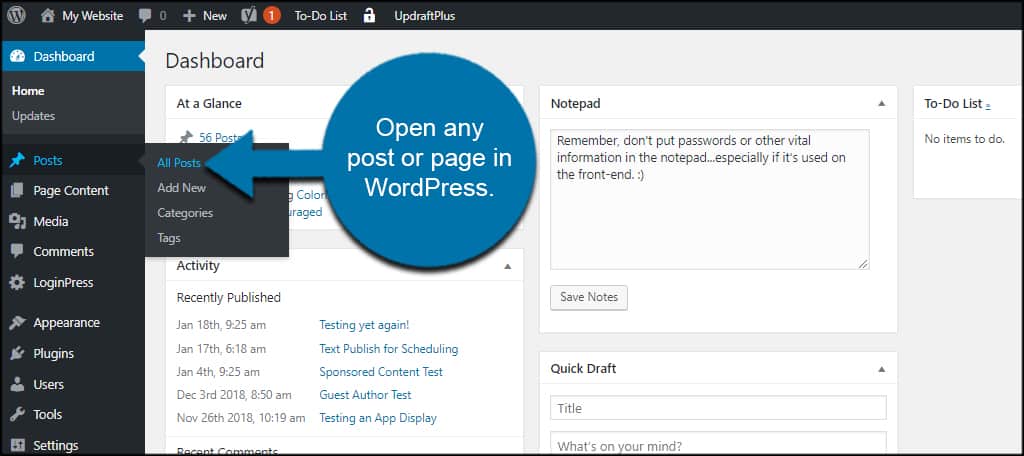Click the Appearance paintbrush icon
This screenshot has height=456, width=1024.
point(18,323)
